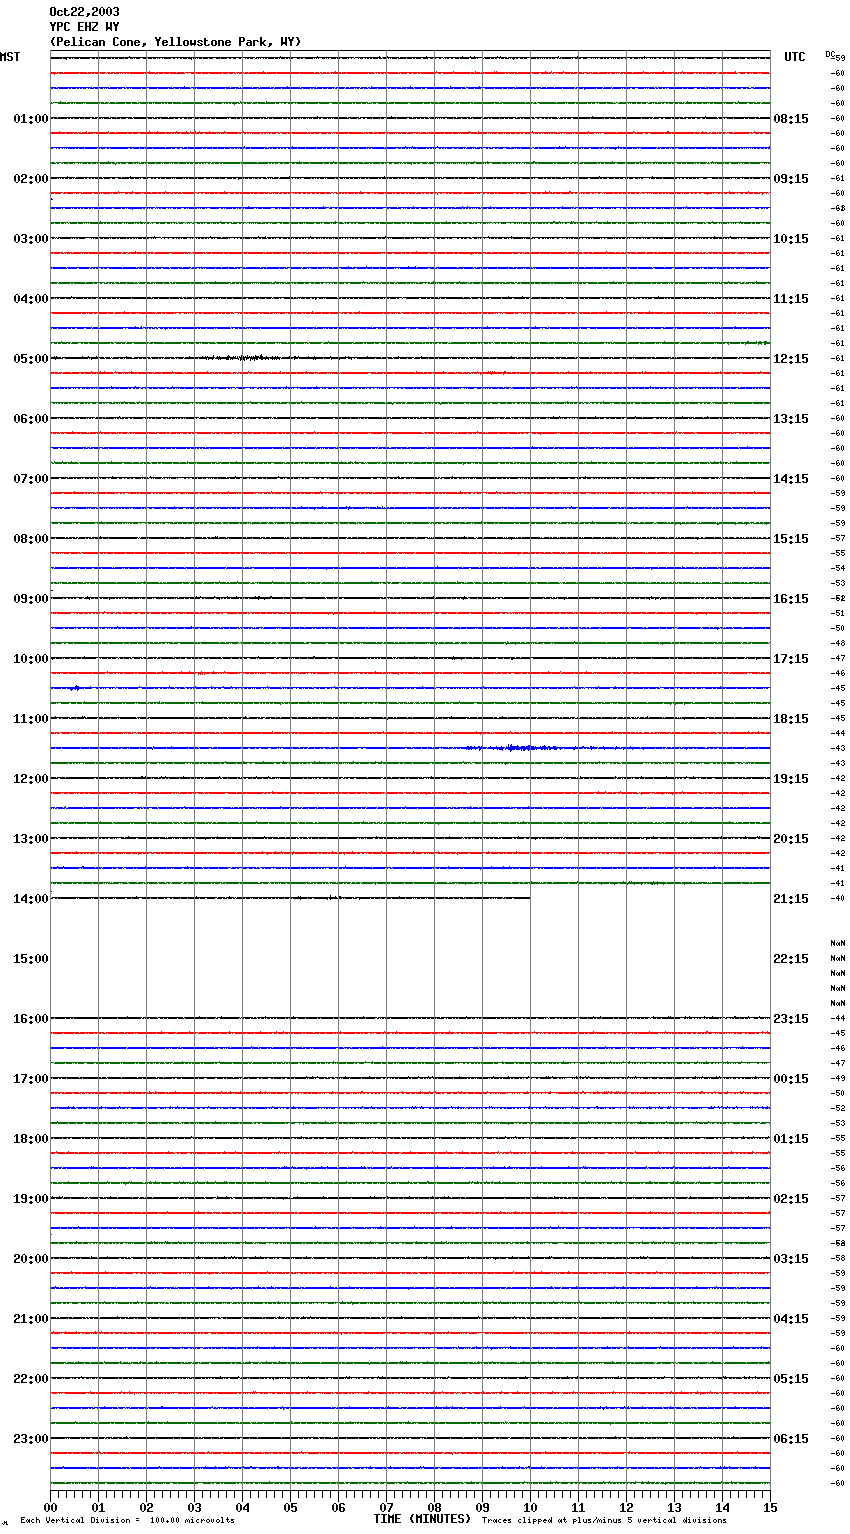850x1534 pixels.
Task: Select the '21:00' MST hour label
Action: 31,1319
